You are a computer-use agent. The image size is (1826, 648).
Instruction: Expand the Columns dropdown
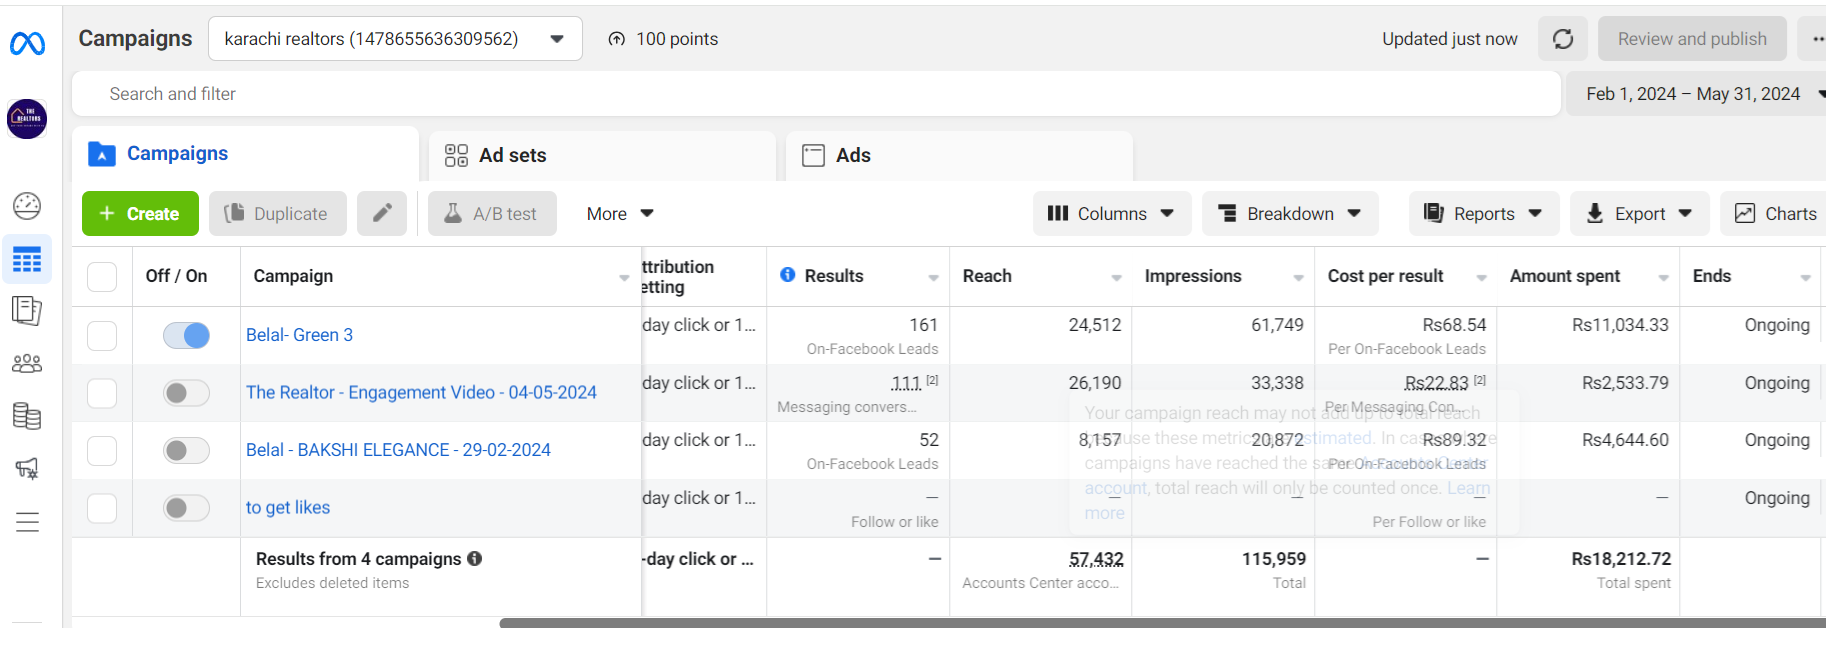pos(1111,214)
